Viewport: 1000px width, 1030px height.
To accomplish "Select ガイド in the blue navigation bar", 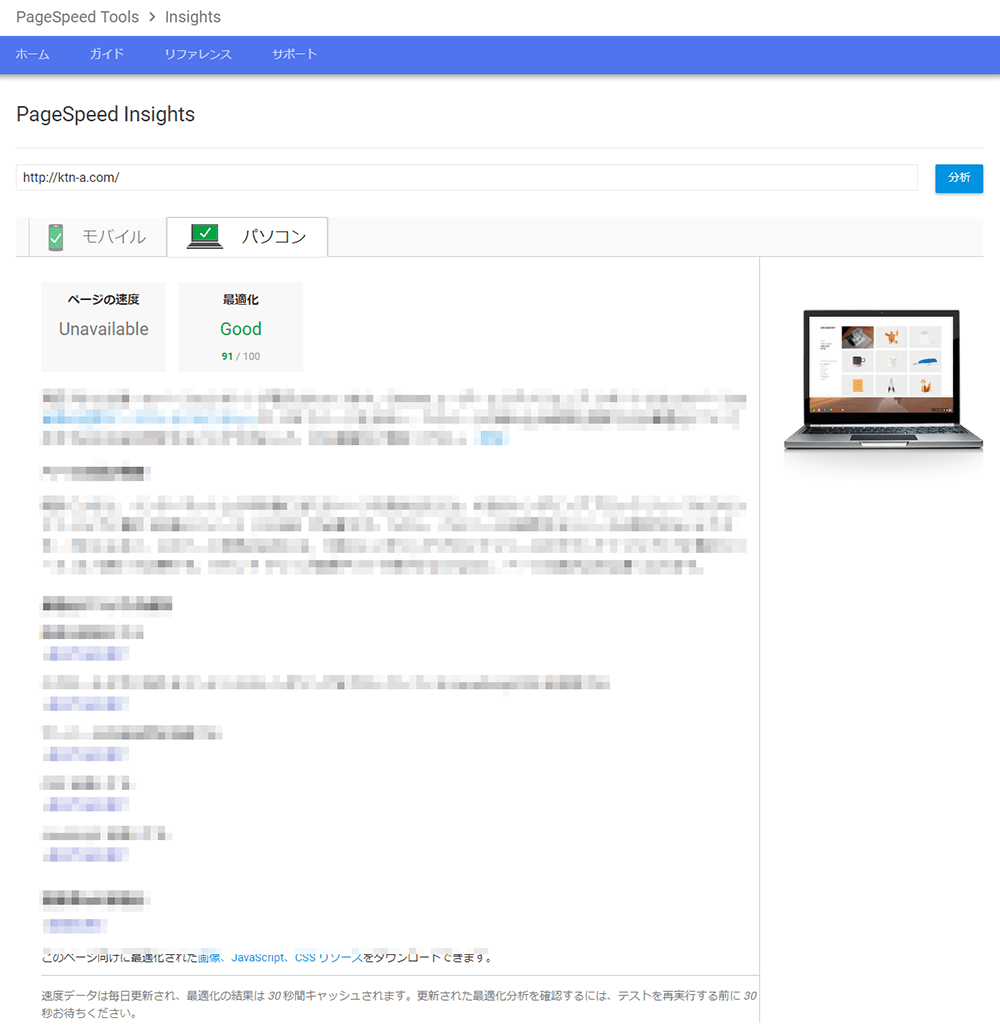I will 106,55.
